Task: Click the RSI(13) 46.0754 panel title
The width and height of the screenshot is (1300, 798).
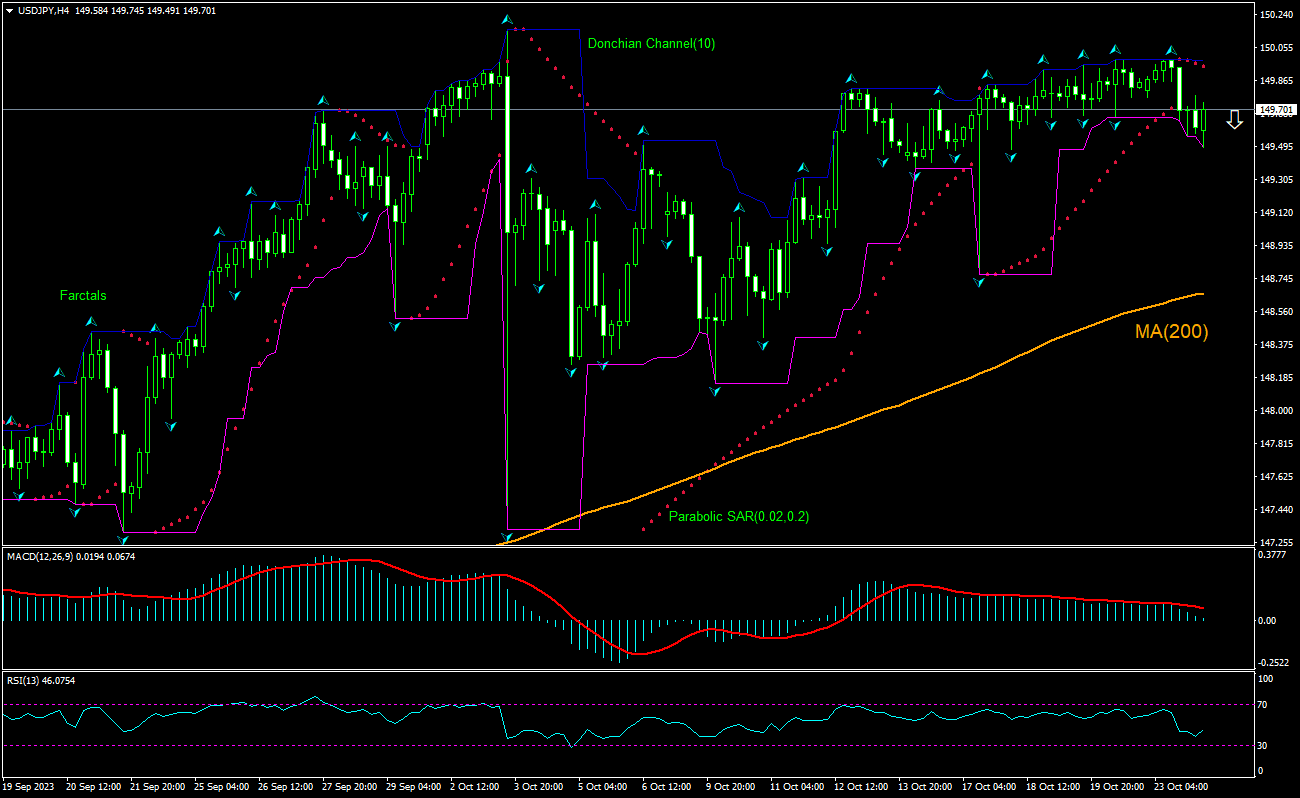Action: point(40,678)
